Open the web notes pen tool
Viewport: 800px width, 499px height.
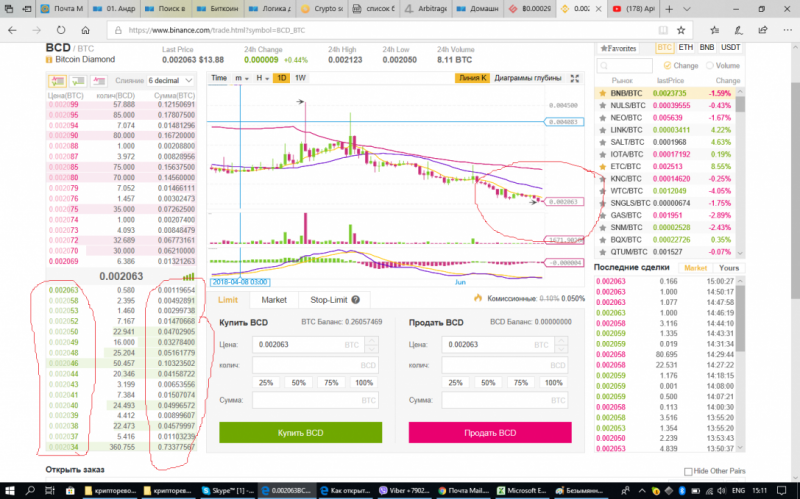[738, 30]
